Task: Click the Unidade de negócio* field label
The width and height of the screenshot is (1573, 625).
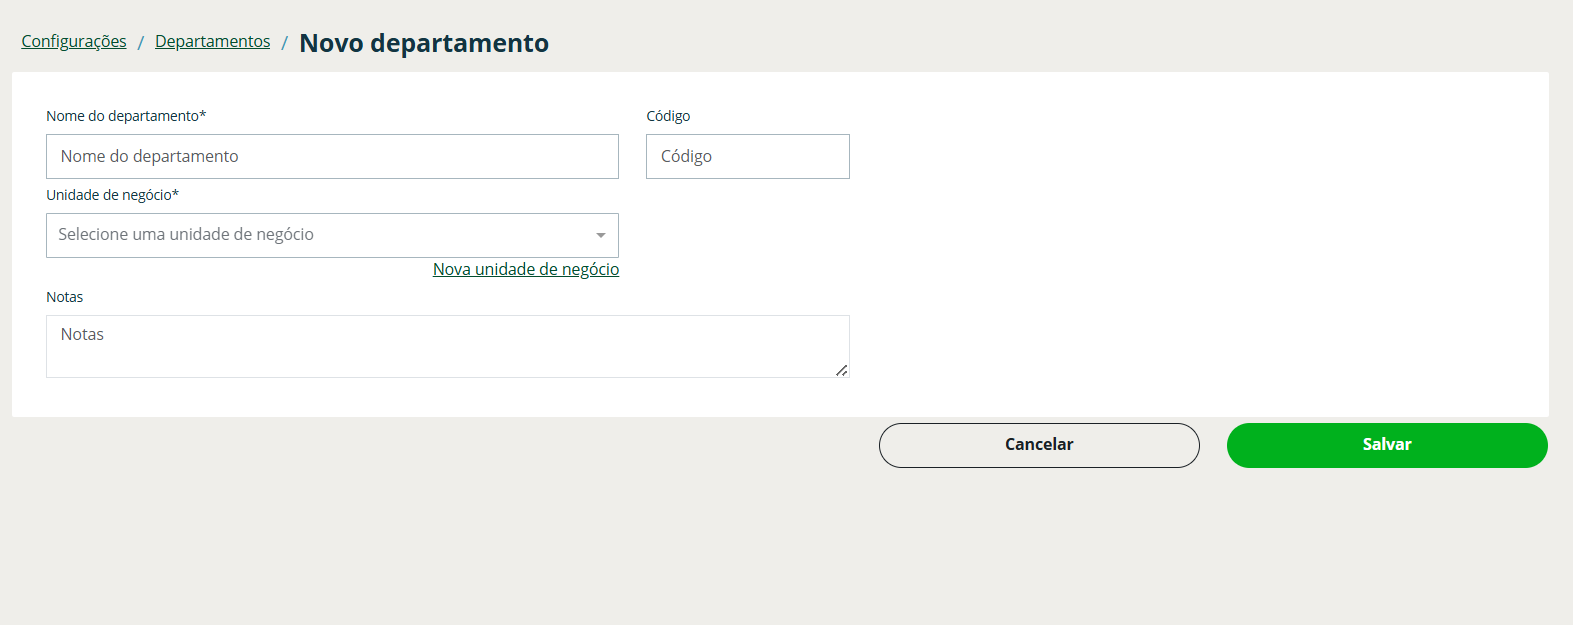Action: point(112,195)
